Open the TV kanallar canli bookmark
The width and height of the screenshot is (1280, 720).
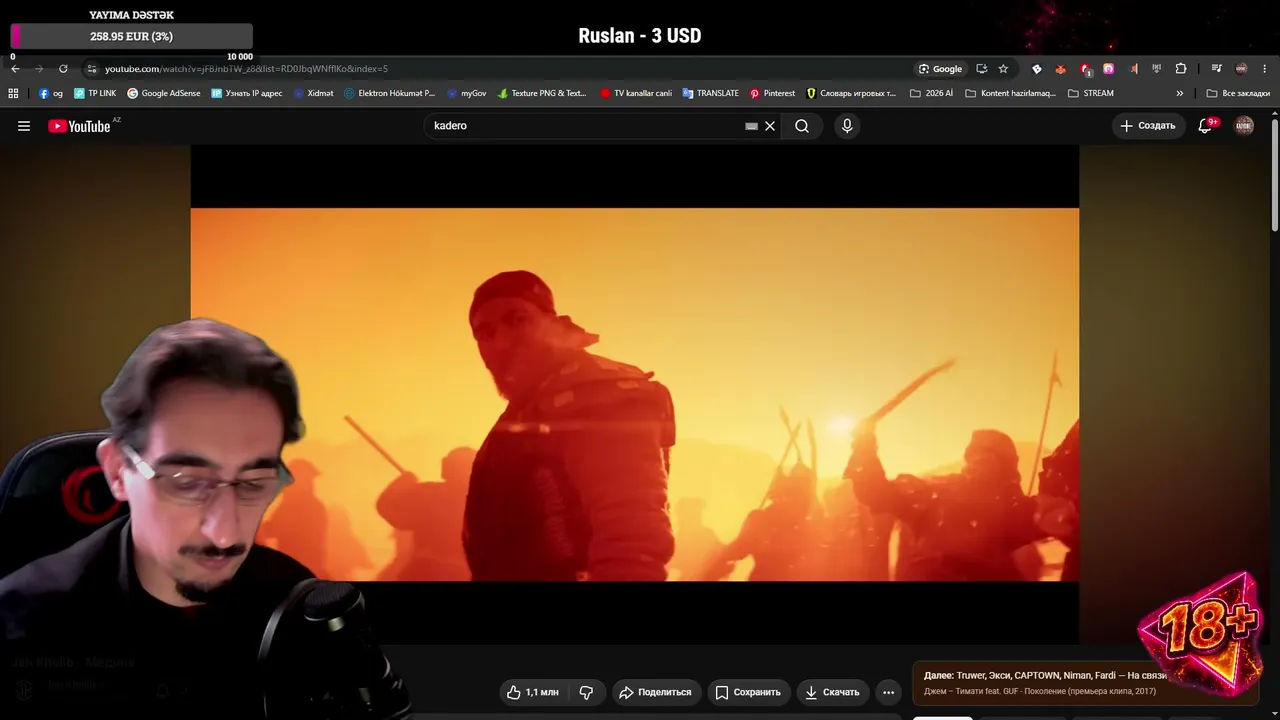pos(636,93)
